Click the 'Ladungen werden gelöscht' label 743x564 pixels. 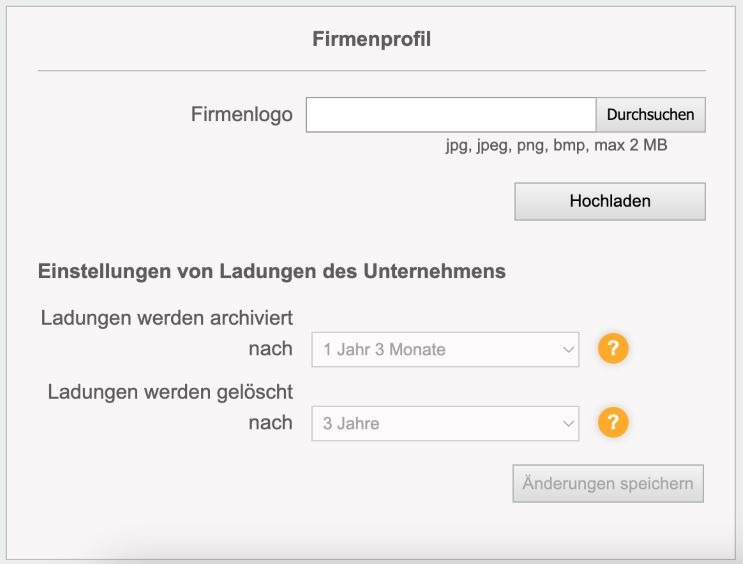[x=170, y=392]
